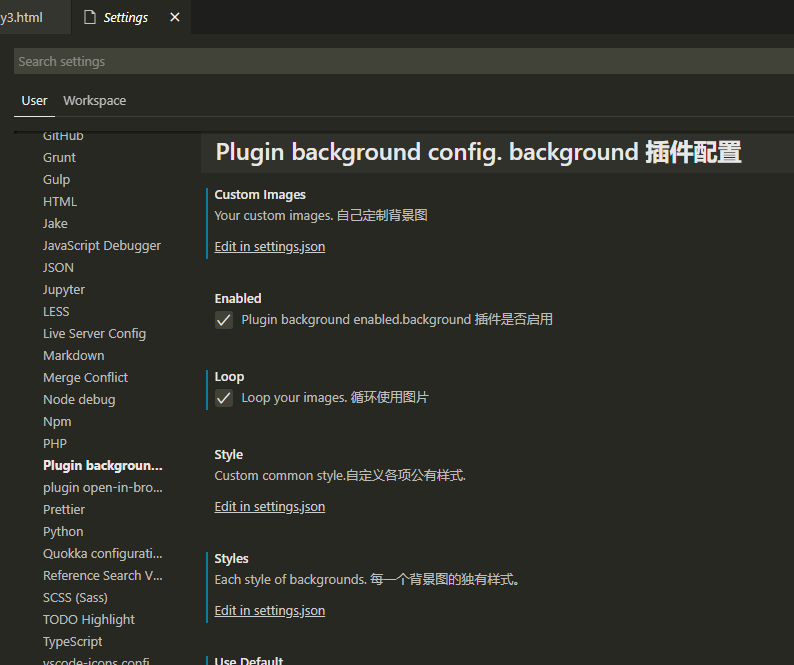Open the GitHub settings category
The height and width of the screenshot is (665, 794).
tap(63, 136)
